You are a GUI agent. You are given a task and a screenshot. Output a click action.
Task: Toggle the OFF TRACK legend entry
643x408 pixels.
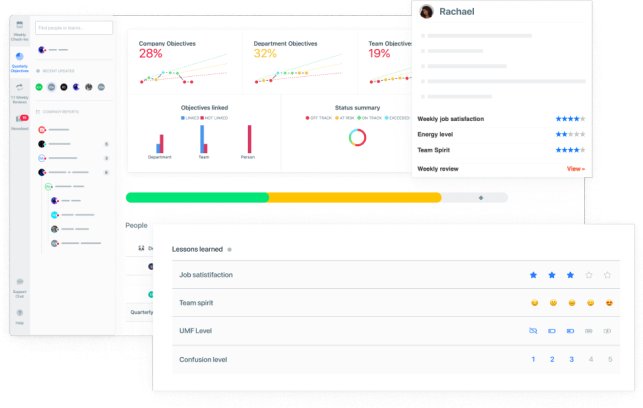319,118
